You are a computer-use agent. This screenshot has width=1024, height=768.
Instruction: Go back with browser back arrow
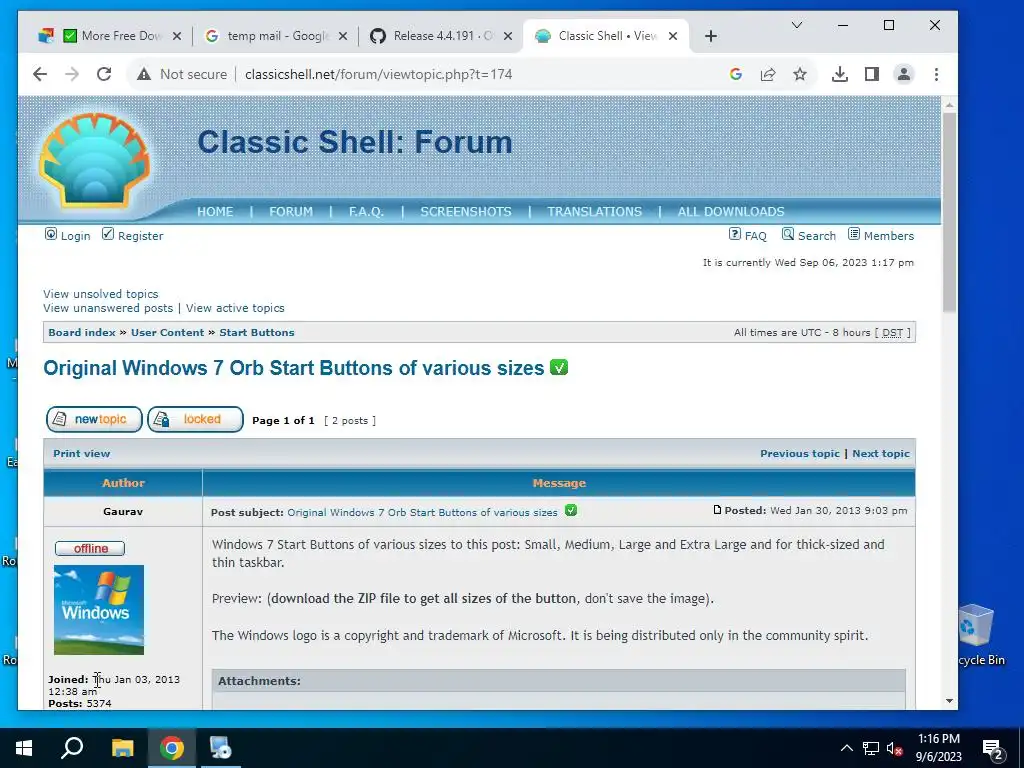click(40, 74)
